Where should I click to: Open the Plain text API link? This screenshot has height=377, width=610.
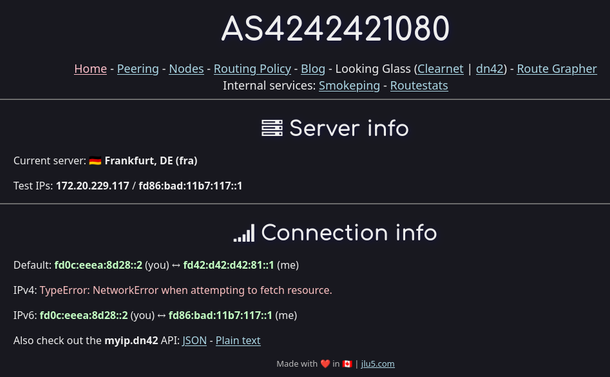pyautogui.click(x=238, y=340)
